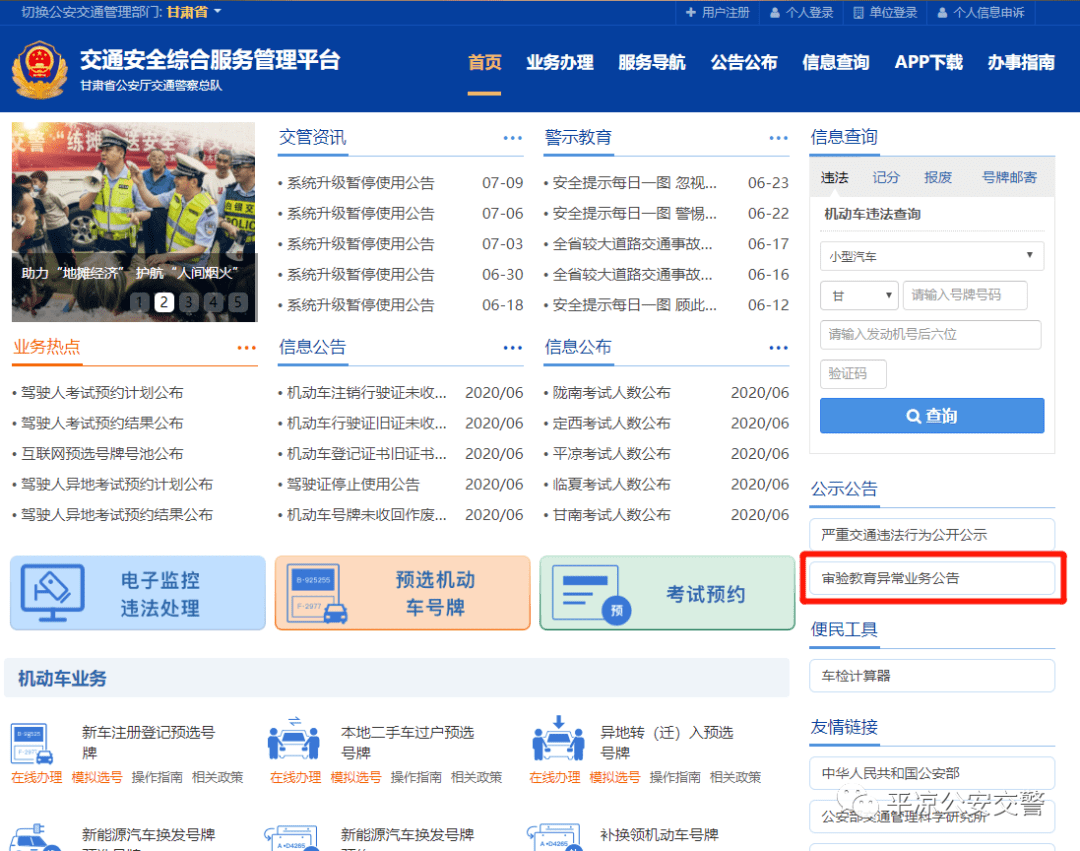
Task: Click 相关政策 under 新车注册登记预选号牌
Action: click(x=218, y=777)
